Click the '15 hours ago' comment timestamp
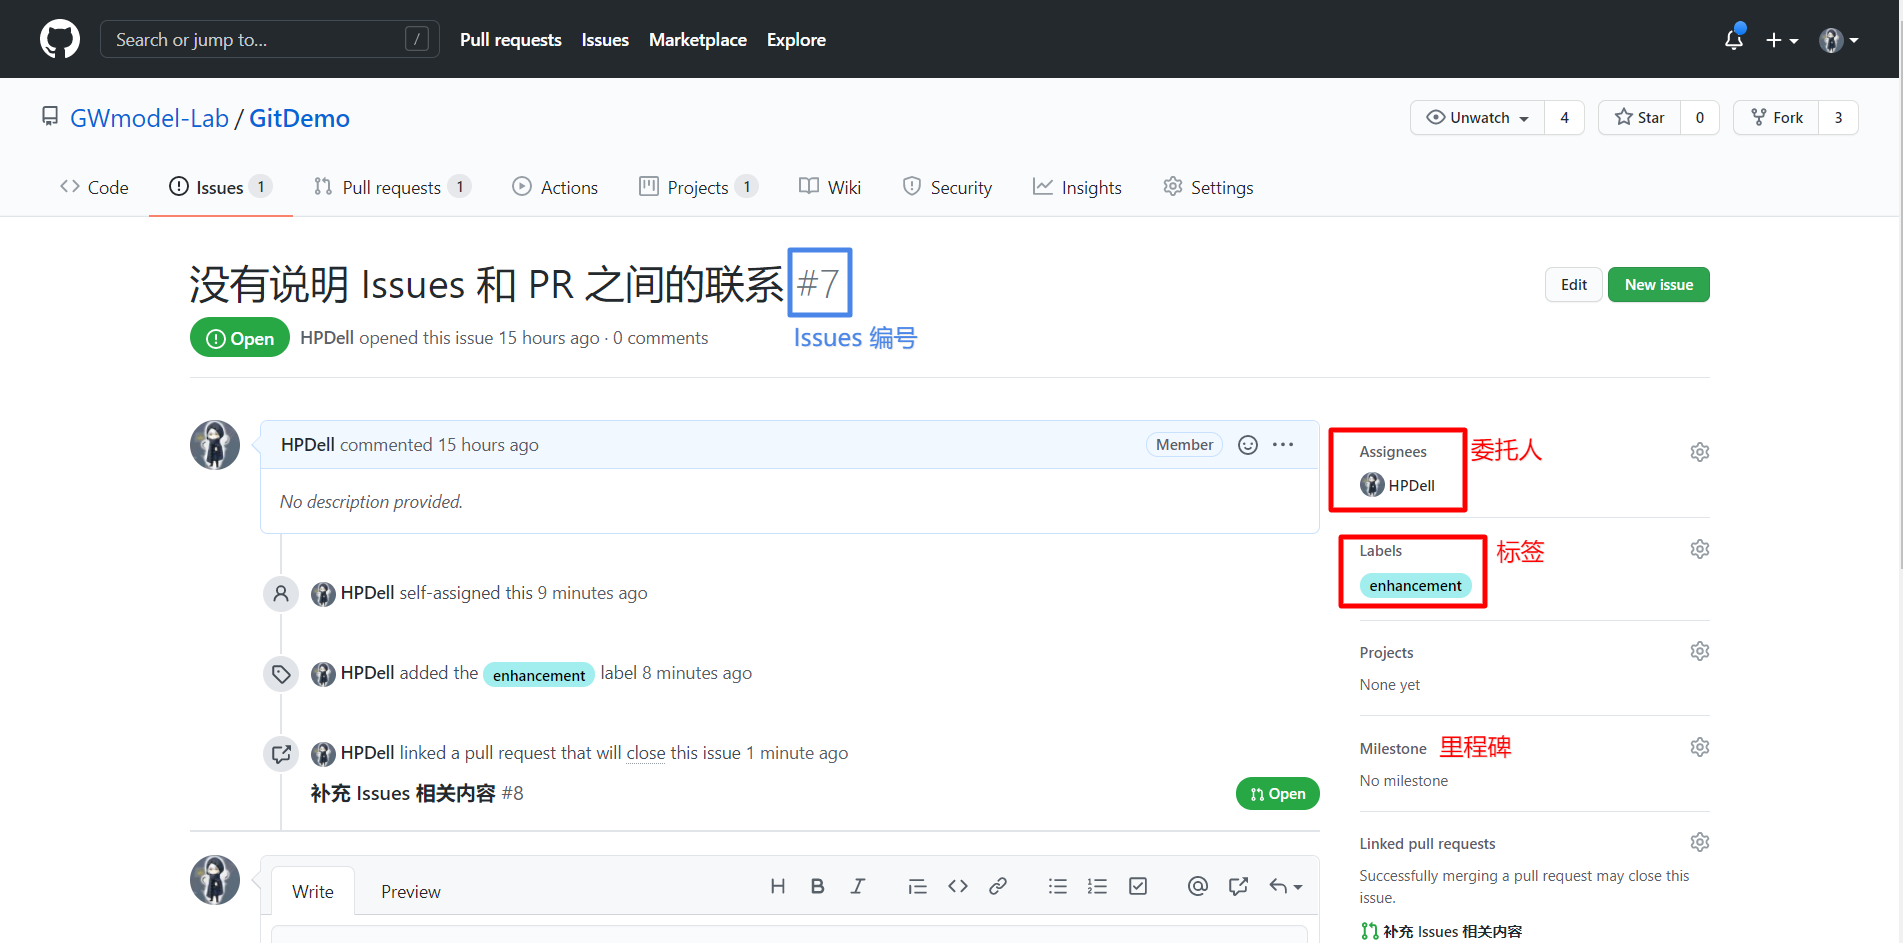Viewport: 1903px width, 943px height. (488, 445)
